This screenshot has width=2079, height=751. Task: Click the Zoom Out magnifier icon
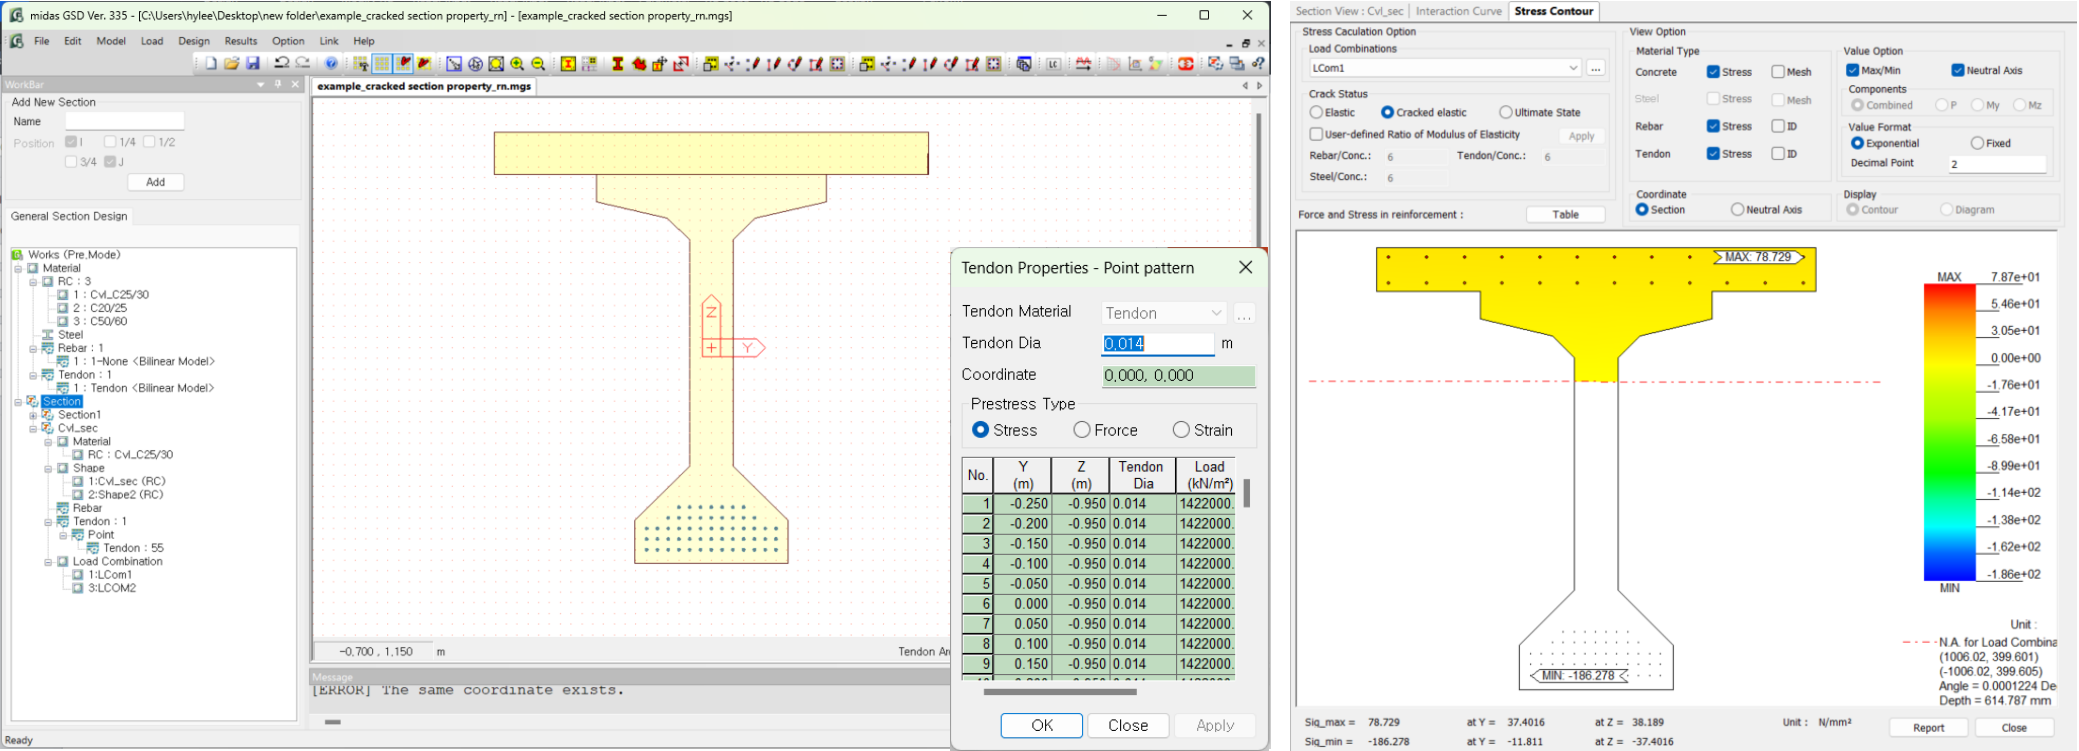click(538, 64)
